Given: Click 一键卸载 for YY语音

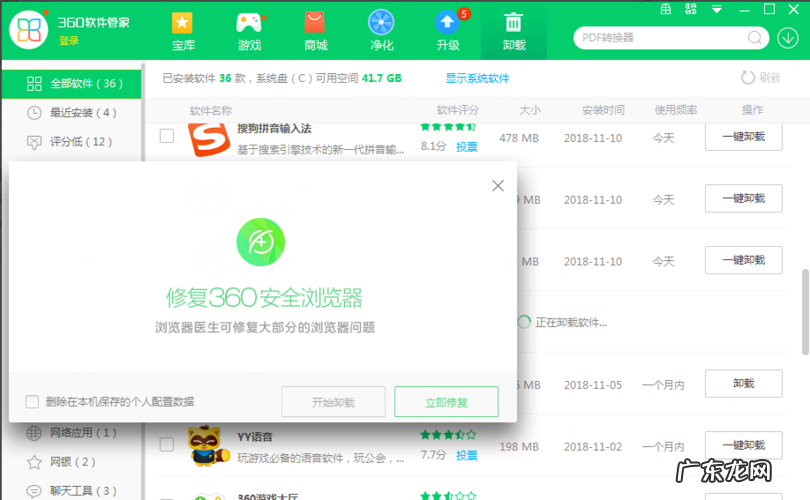Looking at the screenshot, I should (743, 445).
